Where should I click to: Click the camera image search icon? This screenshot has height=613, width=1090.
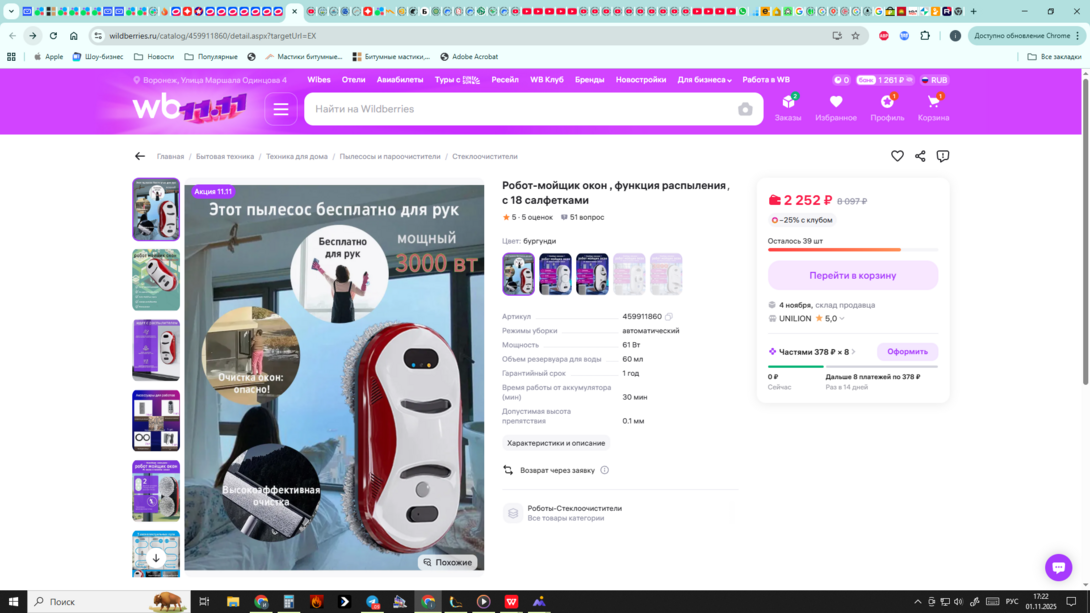[745, 109]
